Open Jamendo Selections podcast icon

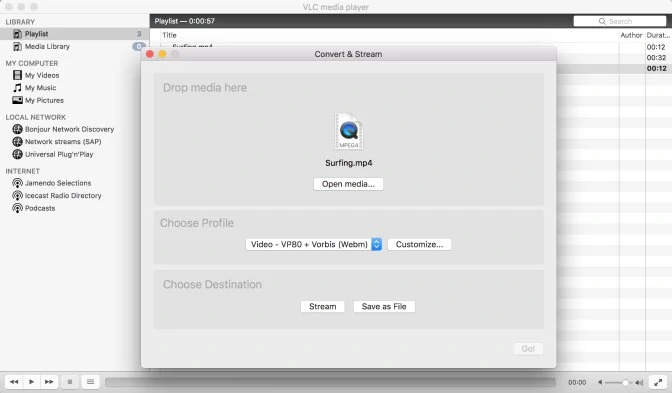pyautogui.click(x=17, y=183)
